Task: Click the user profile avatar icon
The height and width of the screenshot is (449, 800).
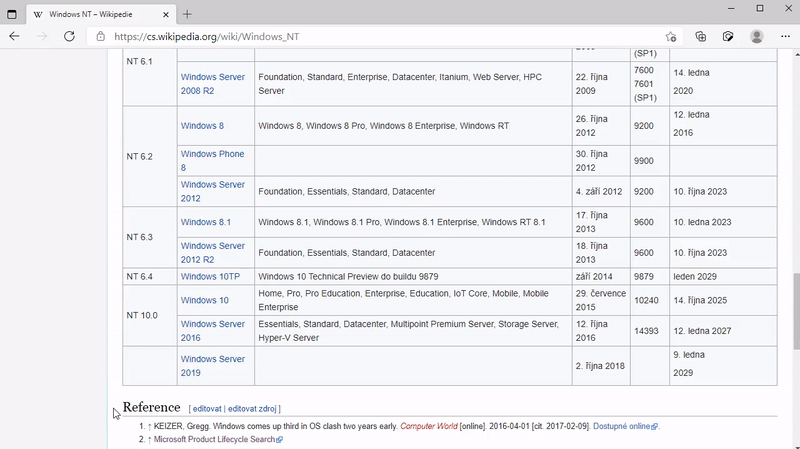Action: [757, 36]
